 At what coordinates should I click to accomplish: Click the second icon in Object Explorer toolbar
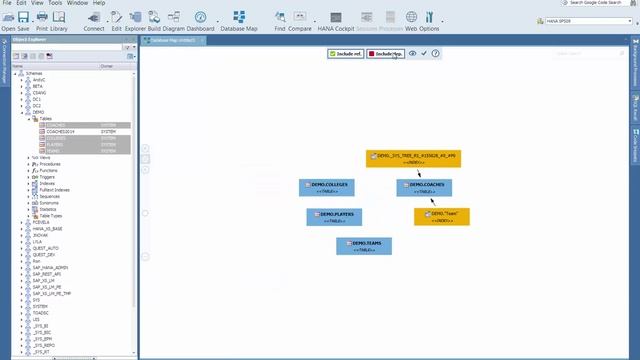(x=24, y=56)
